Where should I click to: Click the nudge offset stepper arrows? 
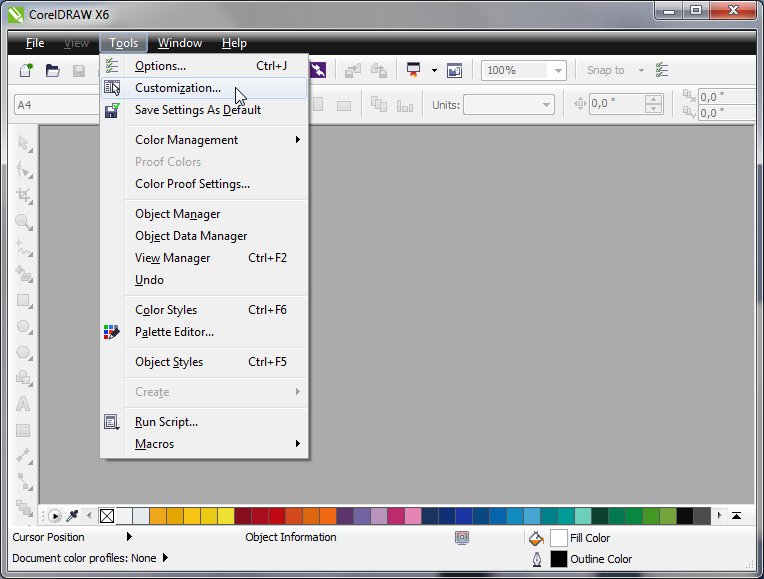point(653,104)
